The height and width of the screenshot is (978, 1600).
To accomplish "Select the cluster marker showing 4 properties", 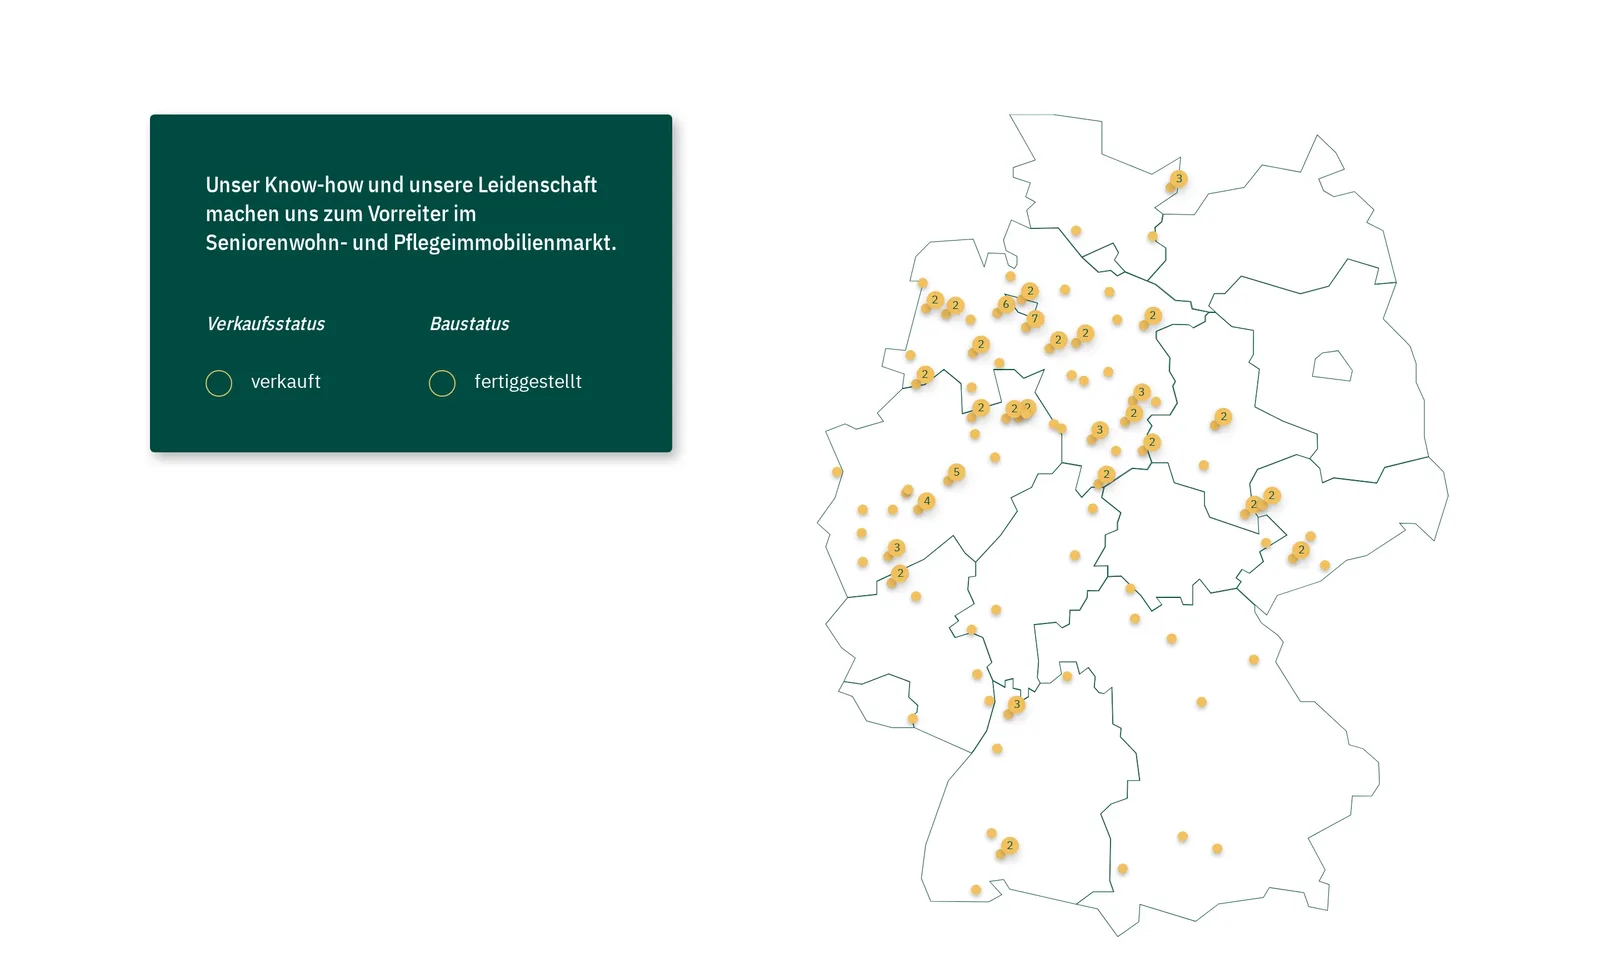I will click(x=927, y=501).
